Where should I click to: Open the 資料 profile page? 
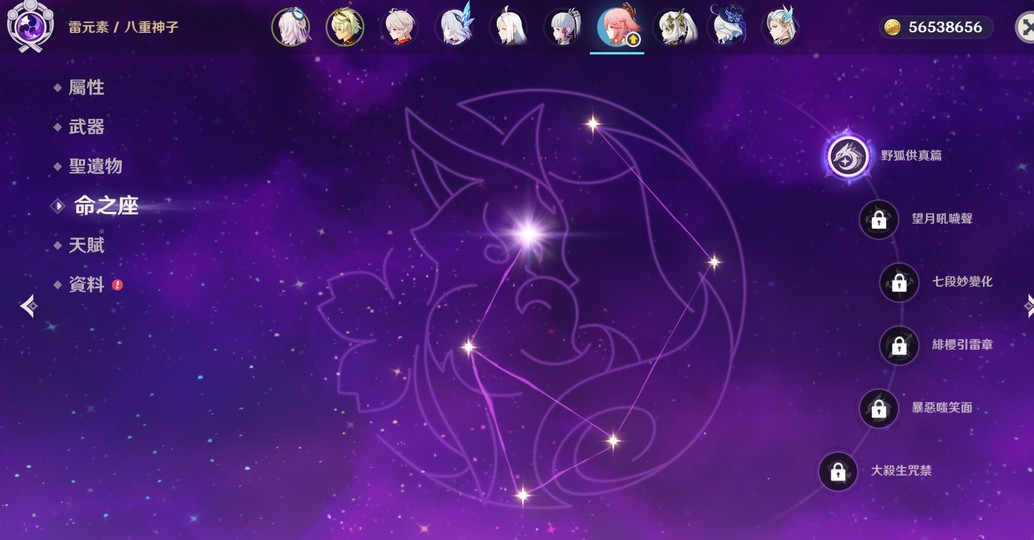pyautogui.click(x=86, y=284)
